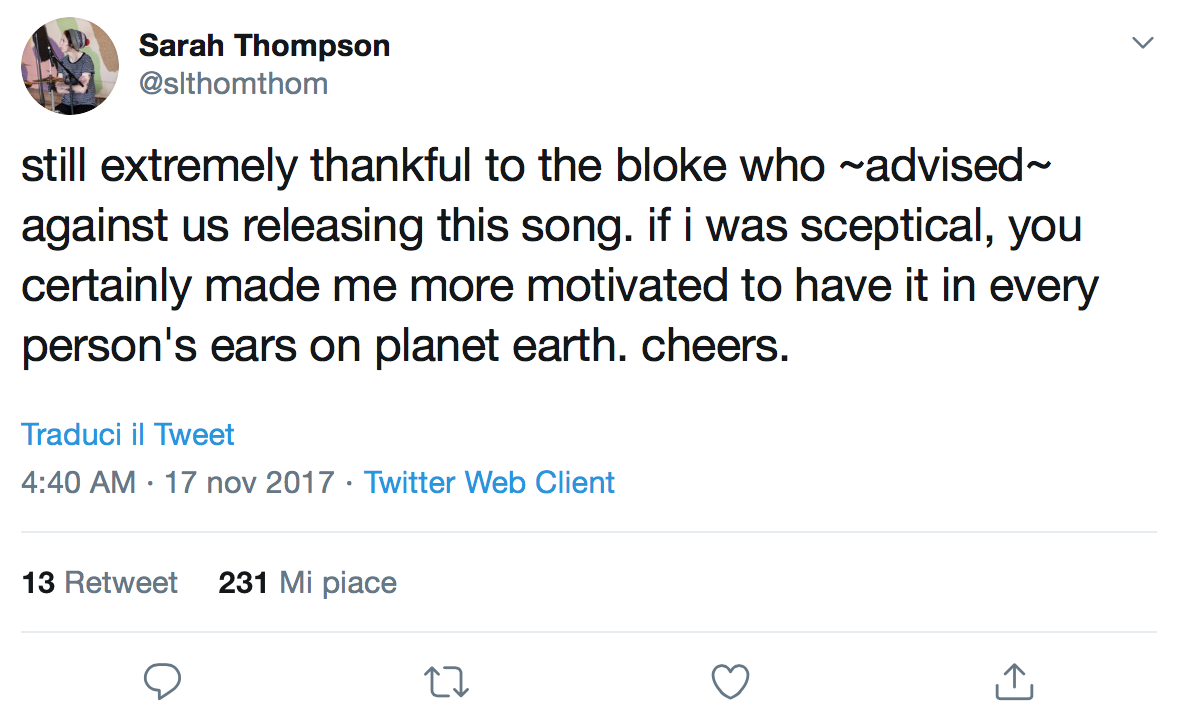
Task: Open the share tweet upload icon
Action: coord(1014,681)
